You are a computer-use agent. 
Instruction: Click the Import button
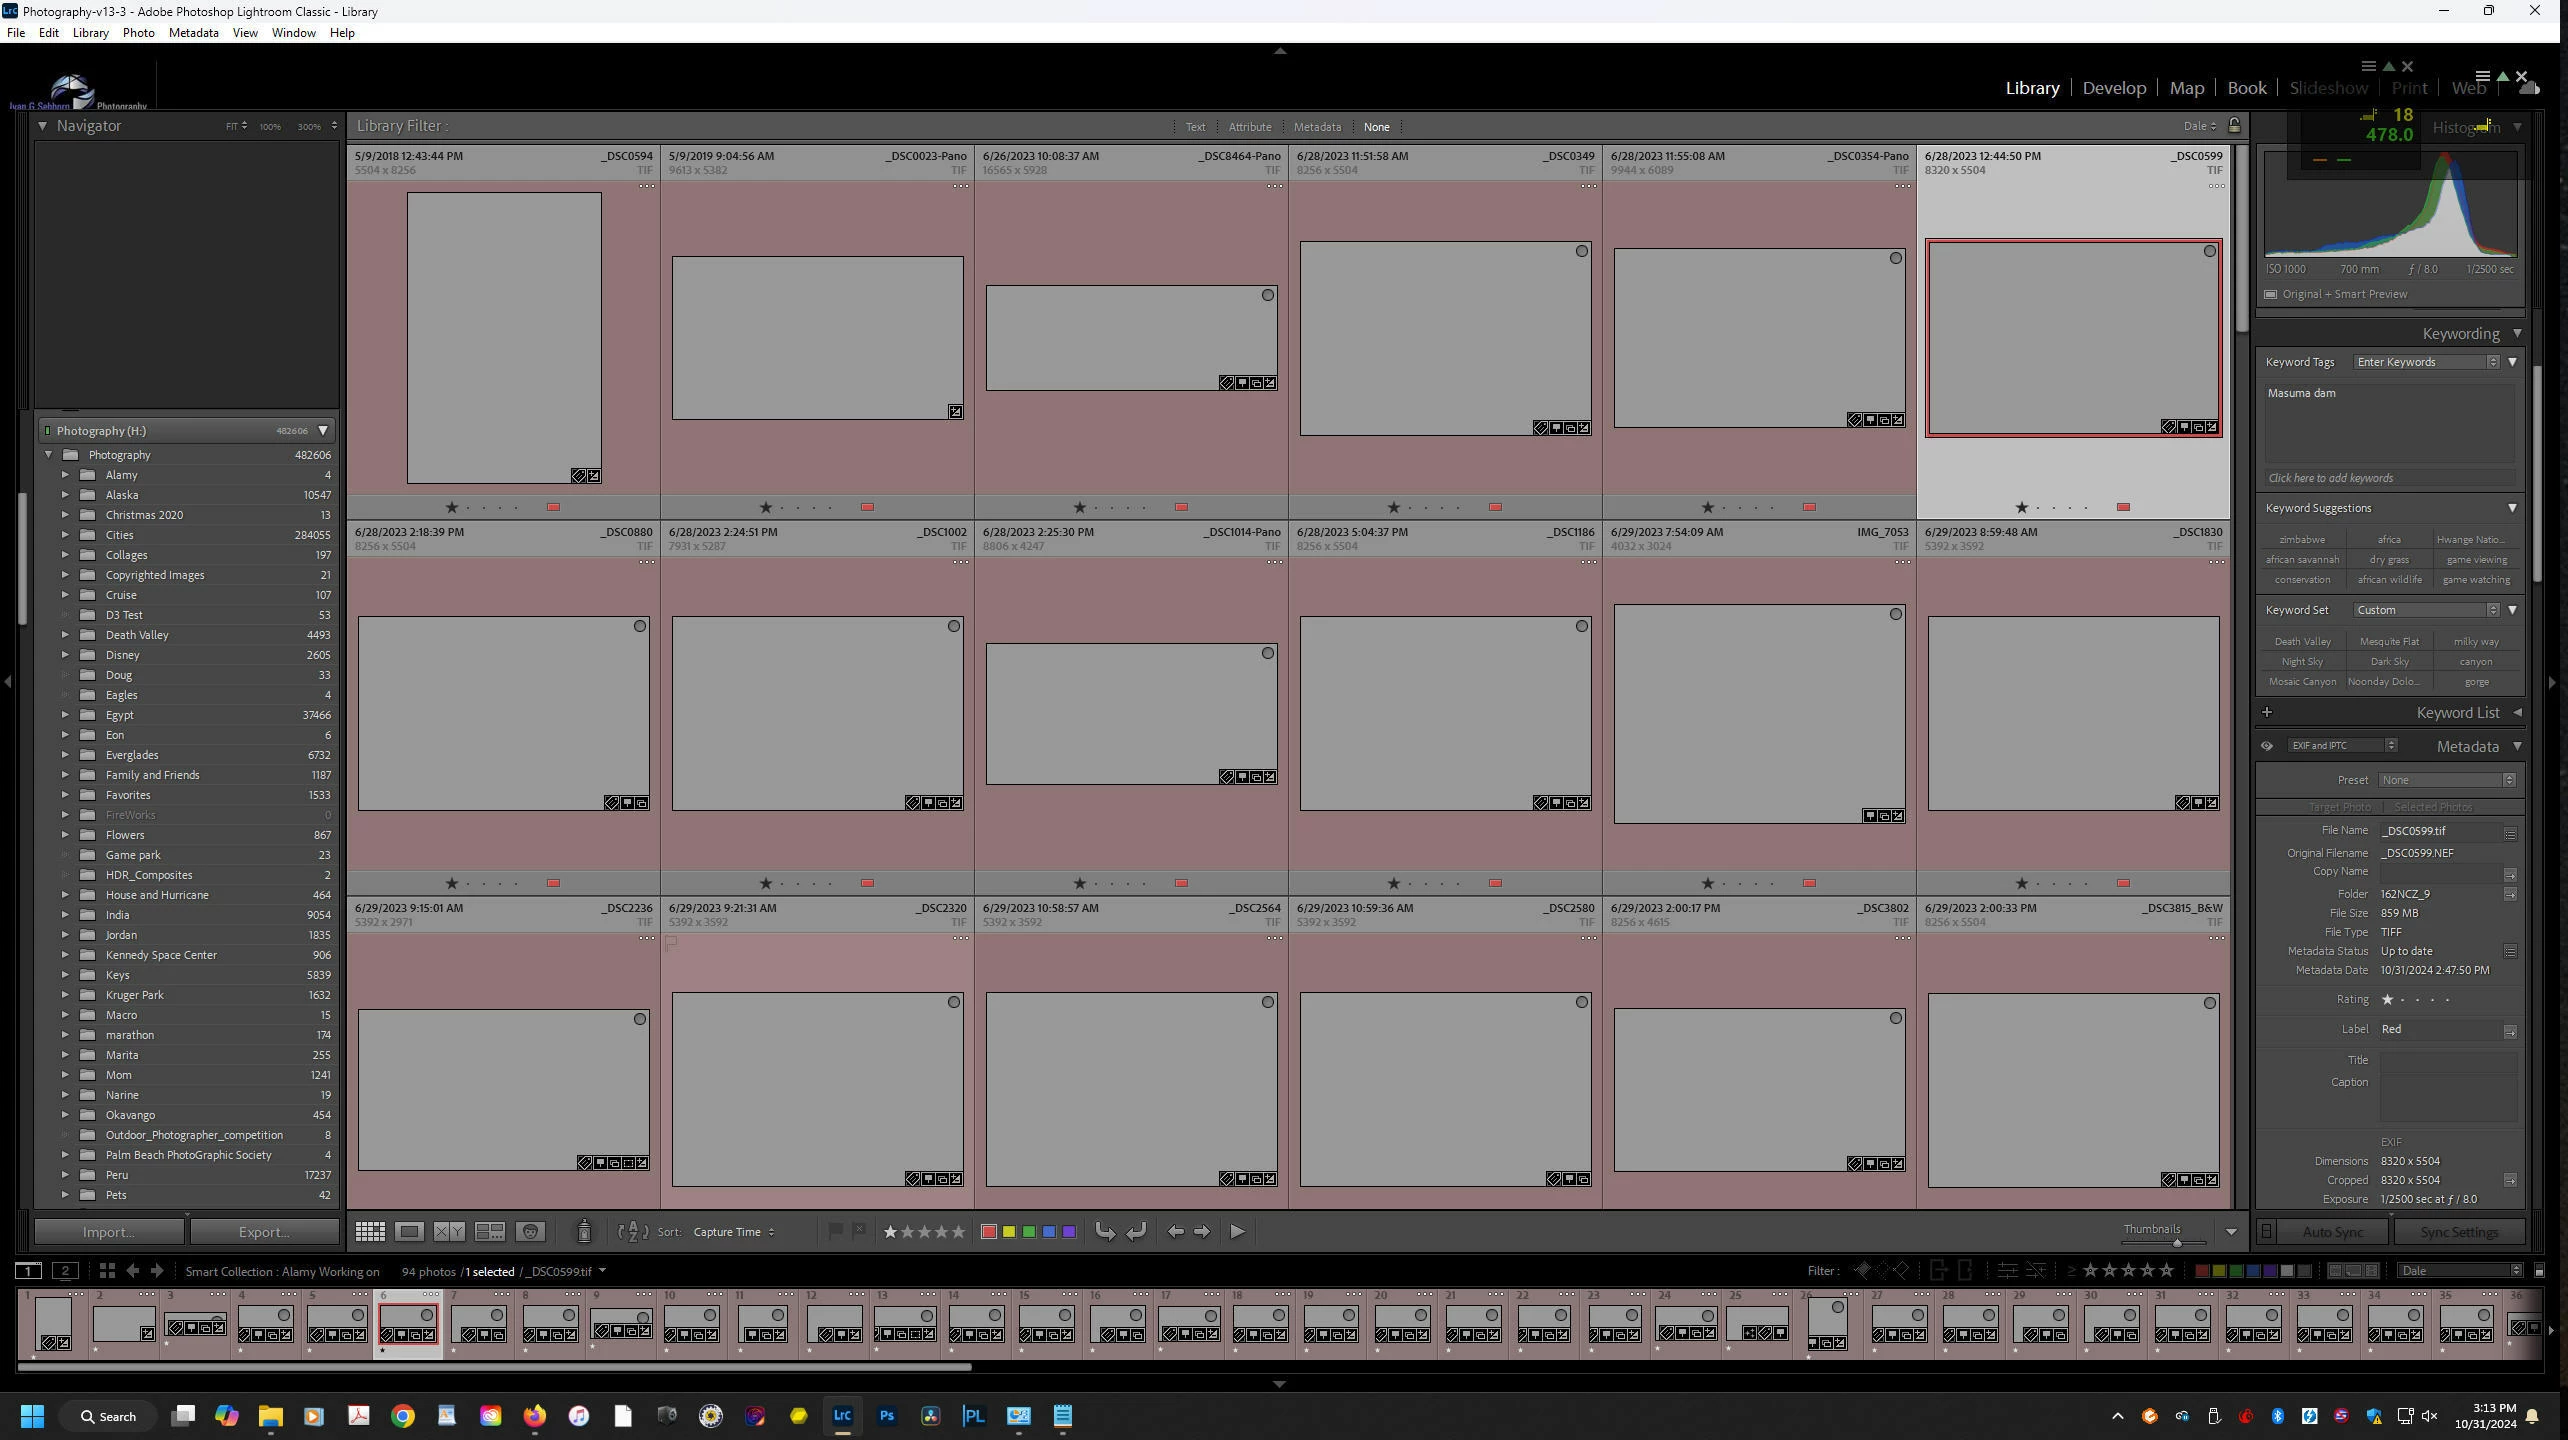pyautogui.click(x=109, y=1232)
